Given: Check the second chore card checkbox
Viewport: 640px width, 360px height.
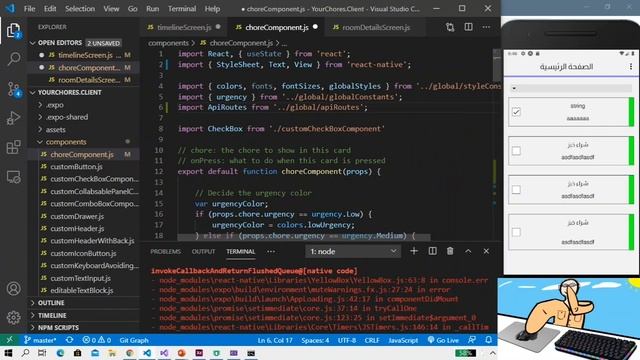Looking at the screenshot, I should click(x=516, y=151).
